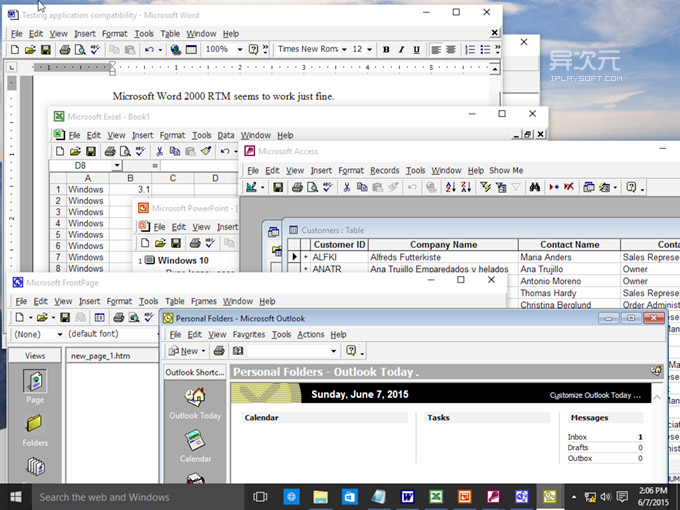Open FrontPage Frames menu
The width and height of the screenshot is (680, 510).
pos(203,301)
